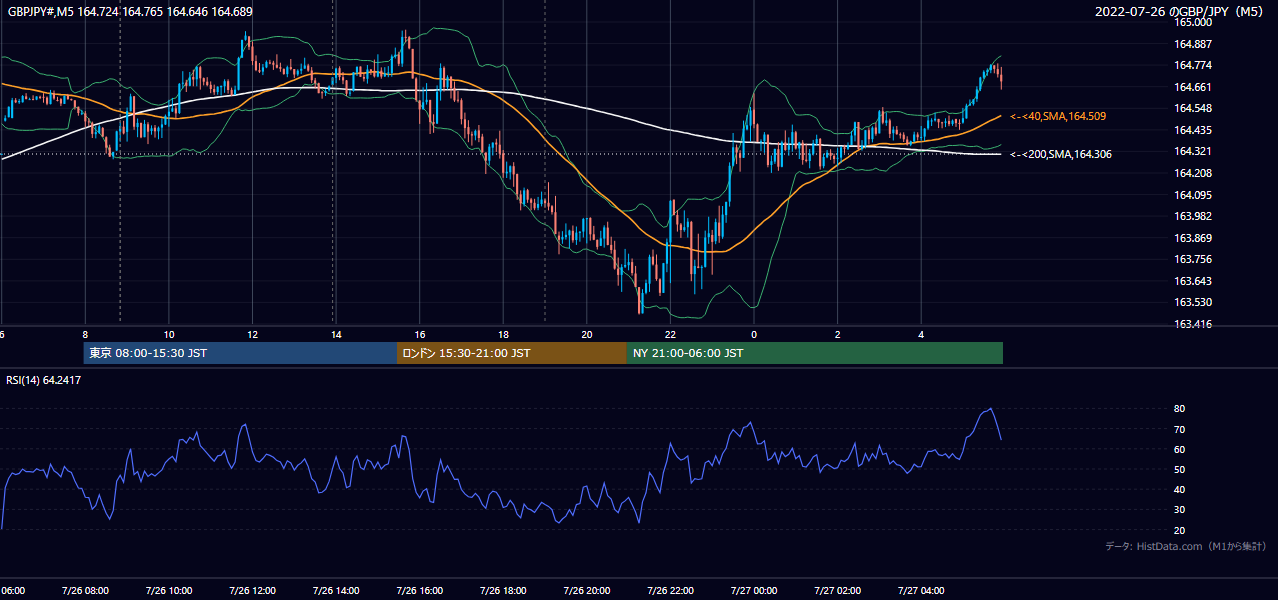The height and width of the screenshot is (600, 1278).
Task: Click hour label 2 under price chart
Action: point(838,334)
